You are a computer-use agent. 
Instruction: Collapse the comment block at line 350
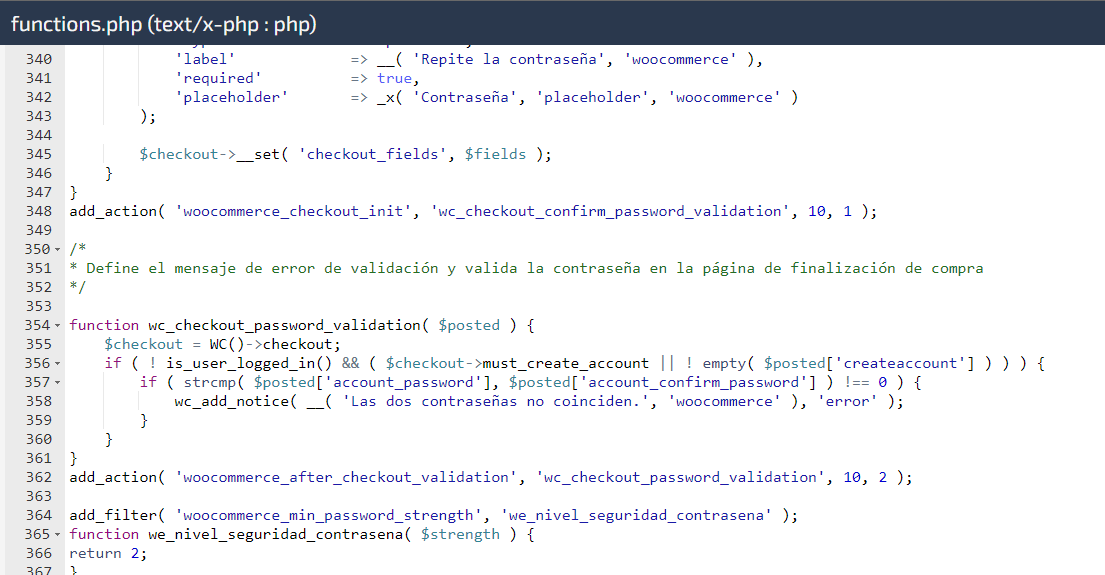pos(58,249)
